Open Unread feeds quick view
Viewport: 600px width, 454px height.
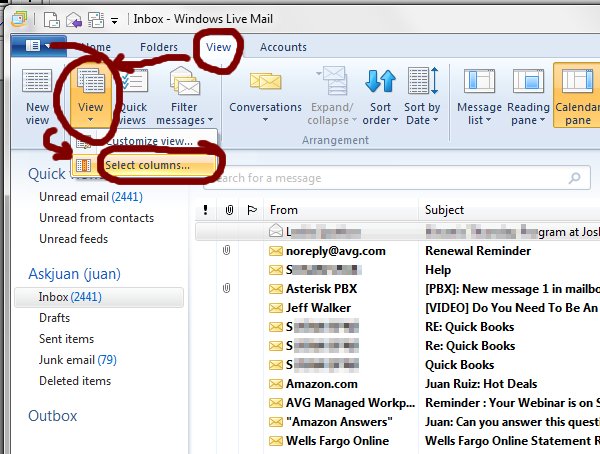click(x=73, y=239)
